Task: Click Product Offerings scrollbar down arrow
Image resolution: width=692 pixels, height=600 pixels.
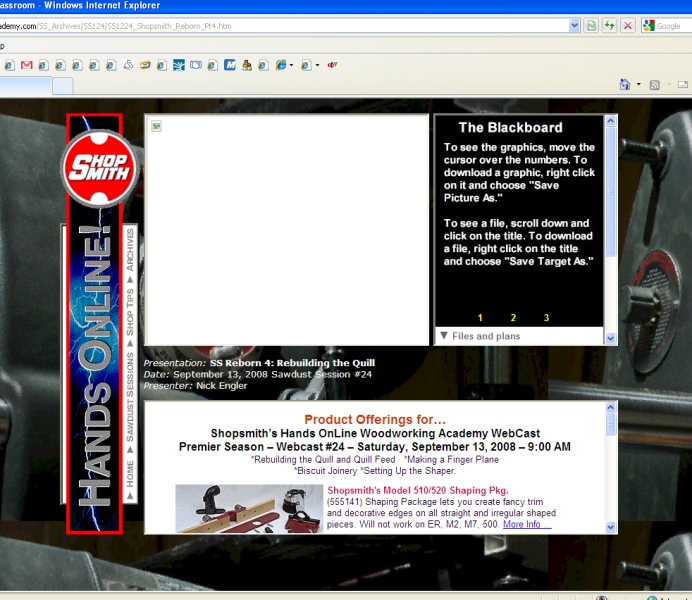Action: pyautogui.click(x=610, y=527)
